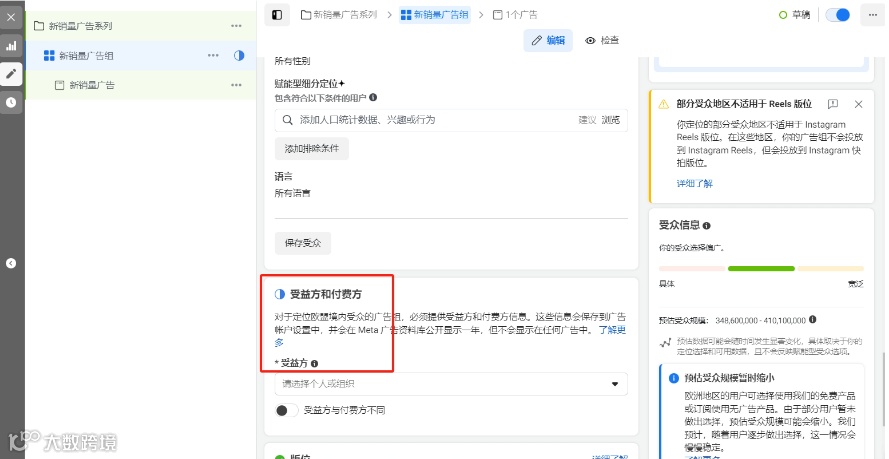The width and height of the screenshot is (889, 459).
Task: Open 详细了解 link in Reels warning
Action: point(695,184)
